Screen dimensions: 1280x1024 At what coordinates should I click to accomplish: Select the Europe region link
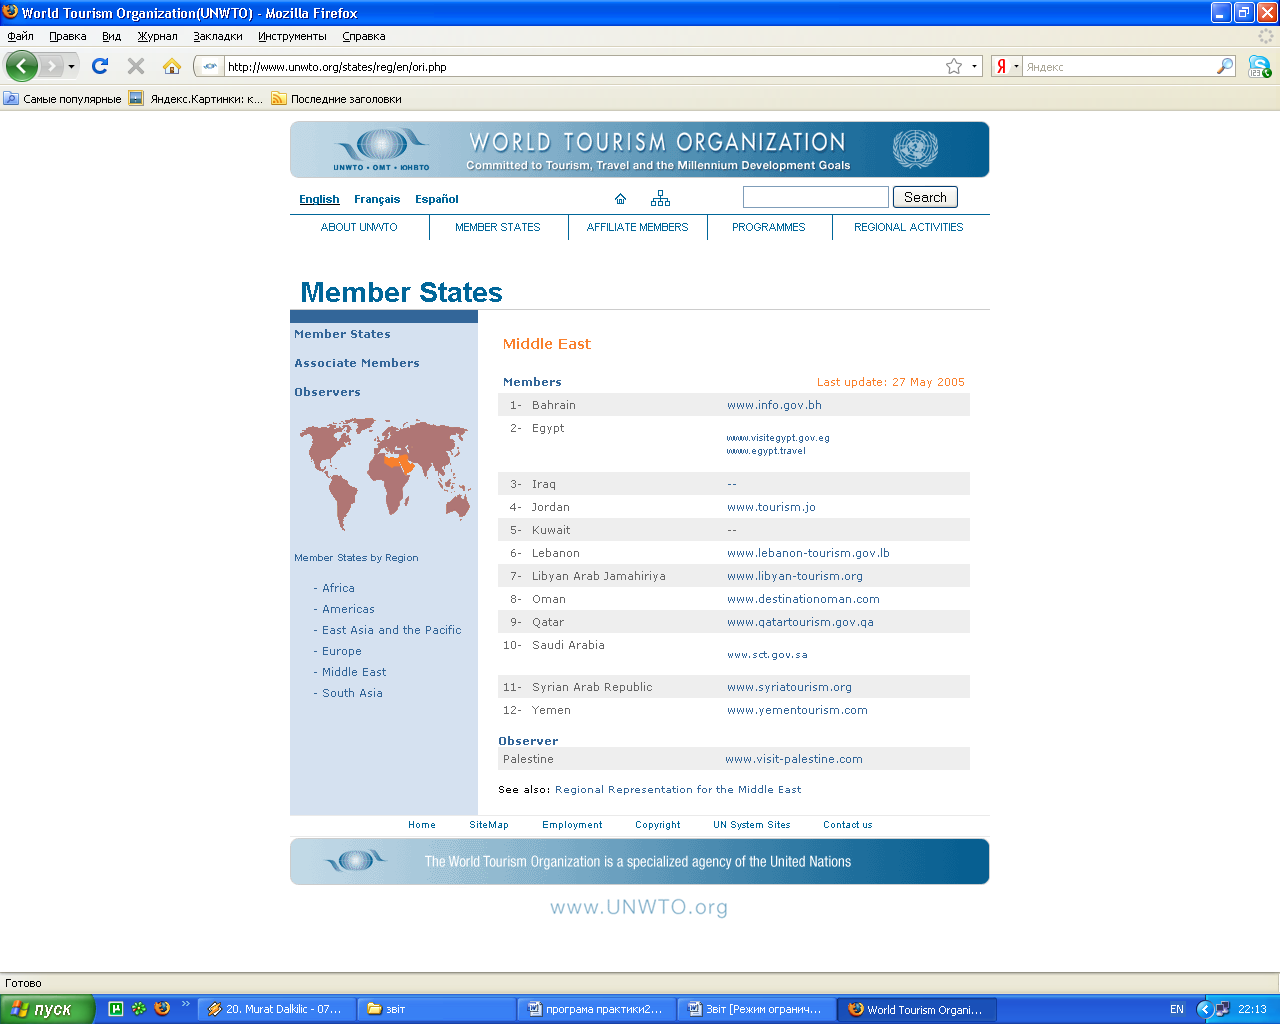pyautogui.click(x=341, y=651)
